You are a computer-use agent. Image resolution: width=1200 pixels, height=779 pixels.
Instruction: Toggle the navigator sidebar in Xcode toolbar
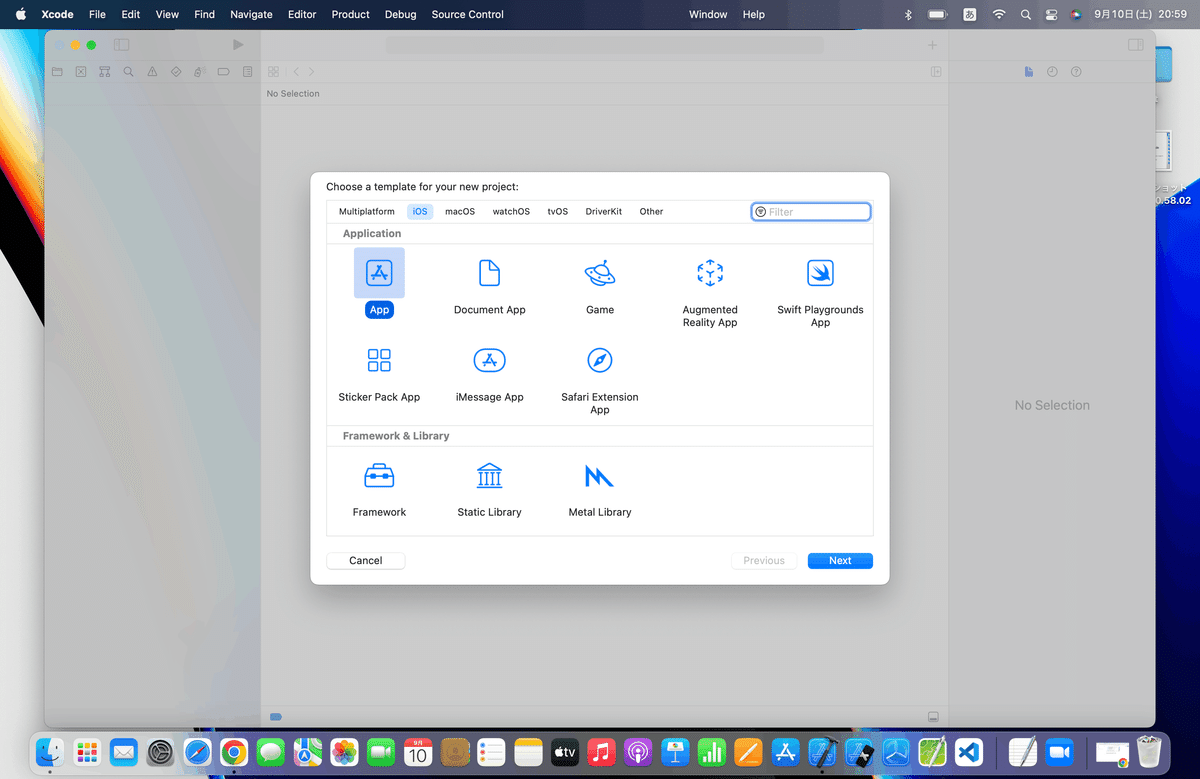click(x=122, y=45)
